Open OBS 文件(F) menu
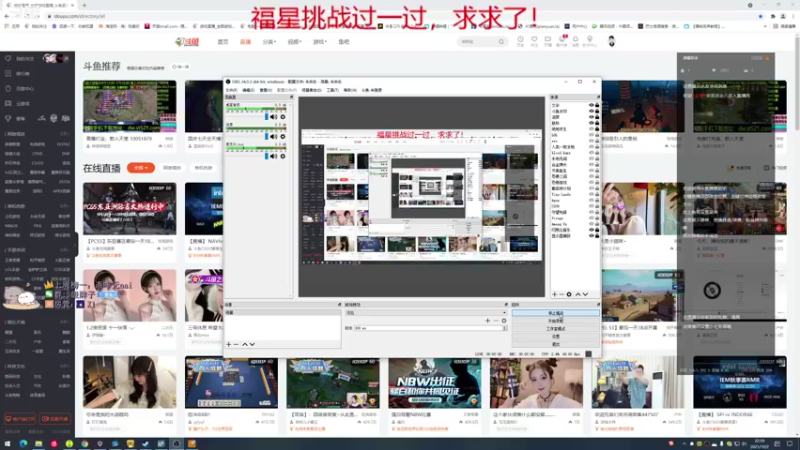The width and height of the screenshot is (800, 450). (231, 90)
